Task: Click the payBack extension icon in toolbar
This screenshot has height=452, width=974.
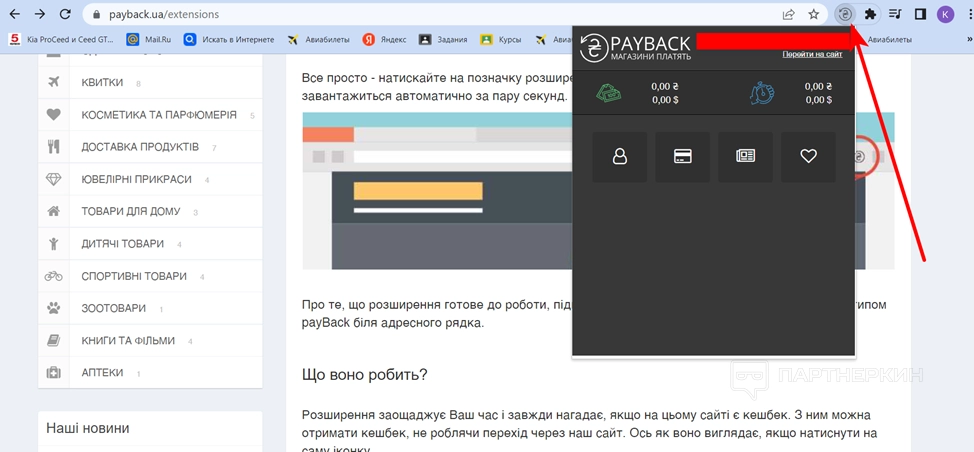Action: point(845,14)
